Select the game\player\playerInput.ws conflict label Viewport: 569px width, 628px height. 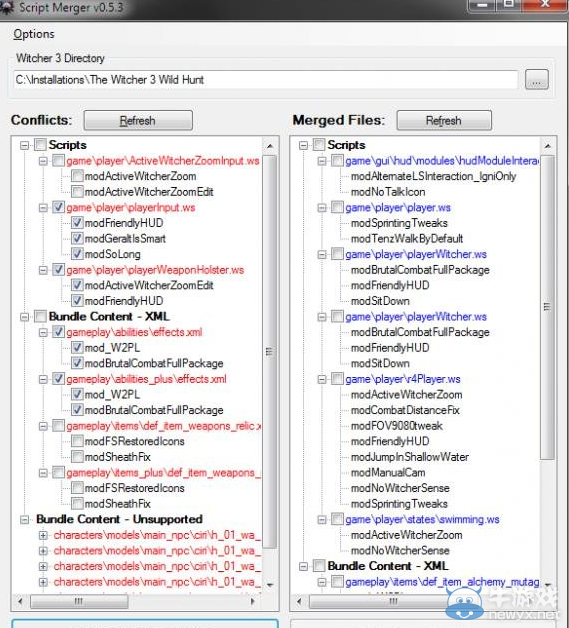pos(131,207)
